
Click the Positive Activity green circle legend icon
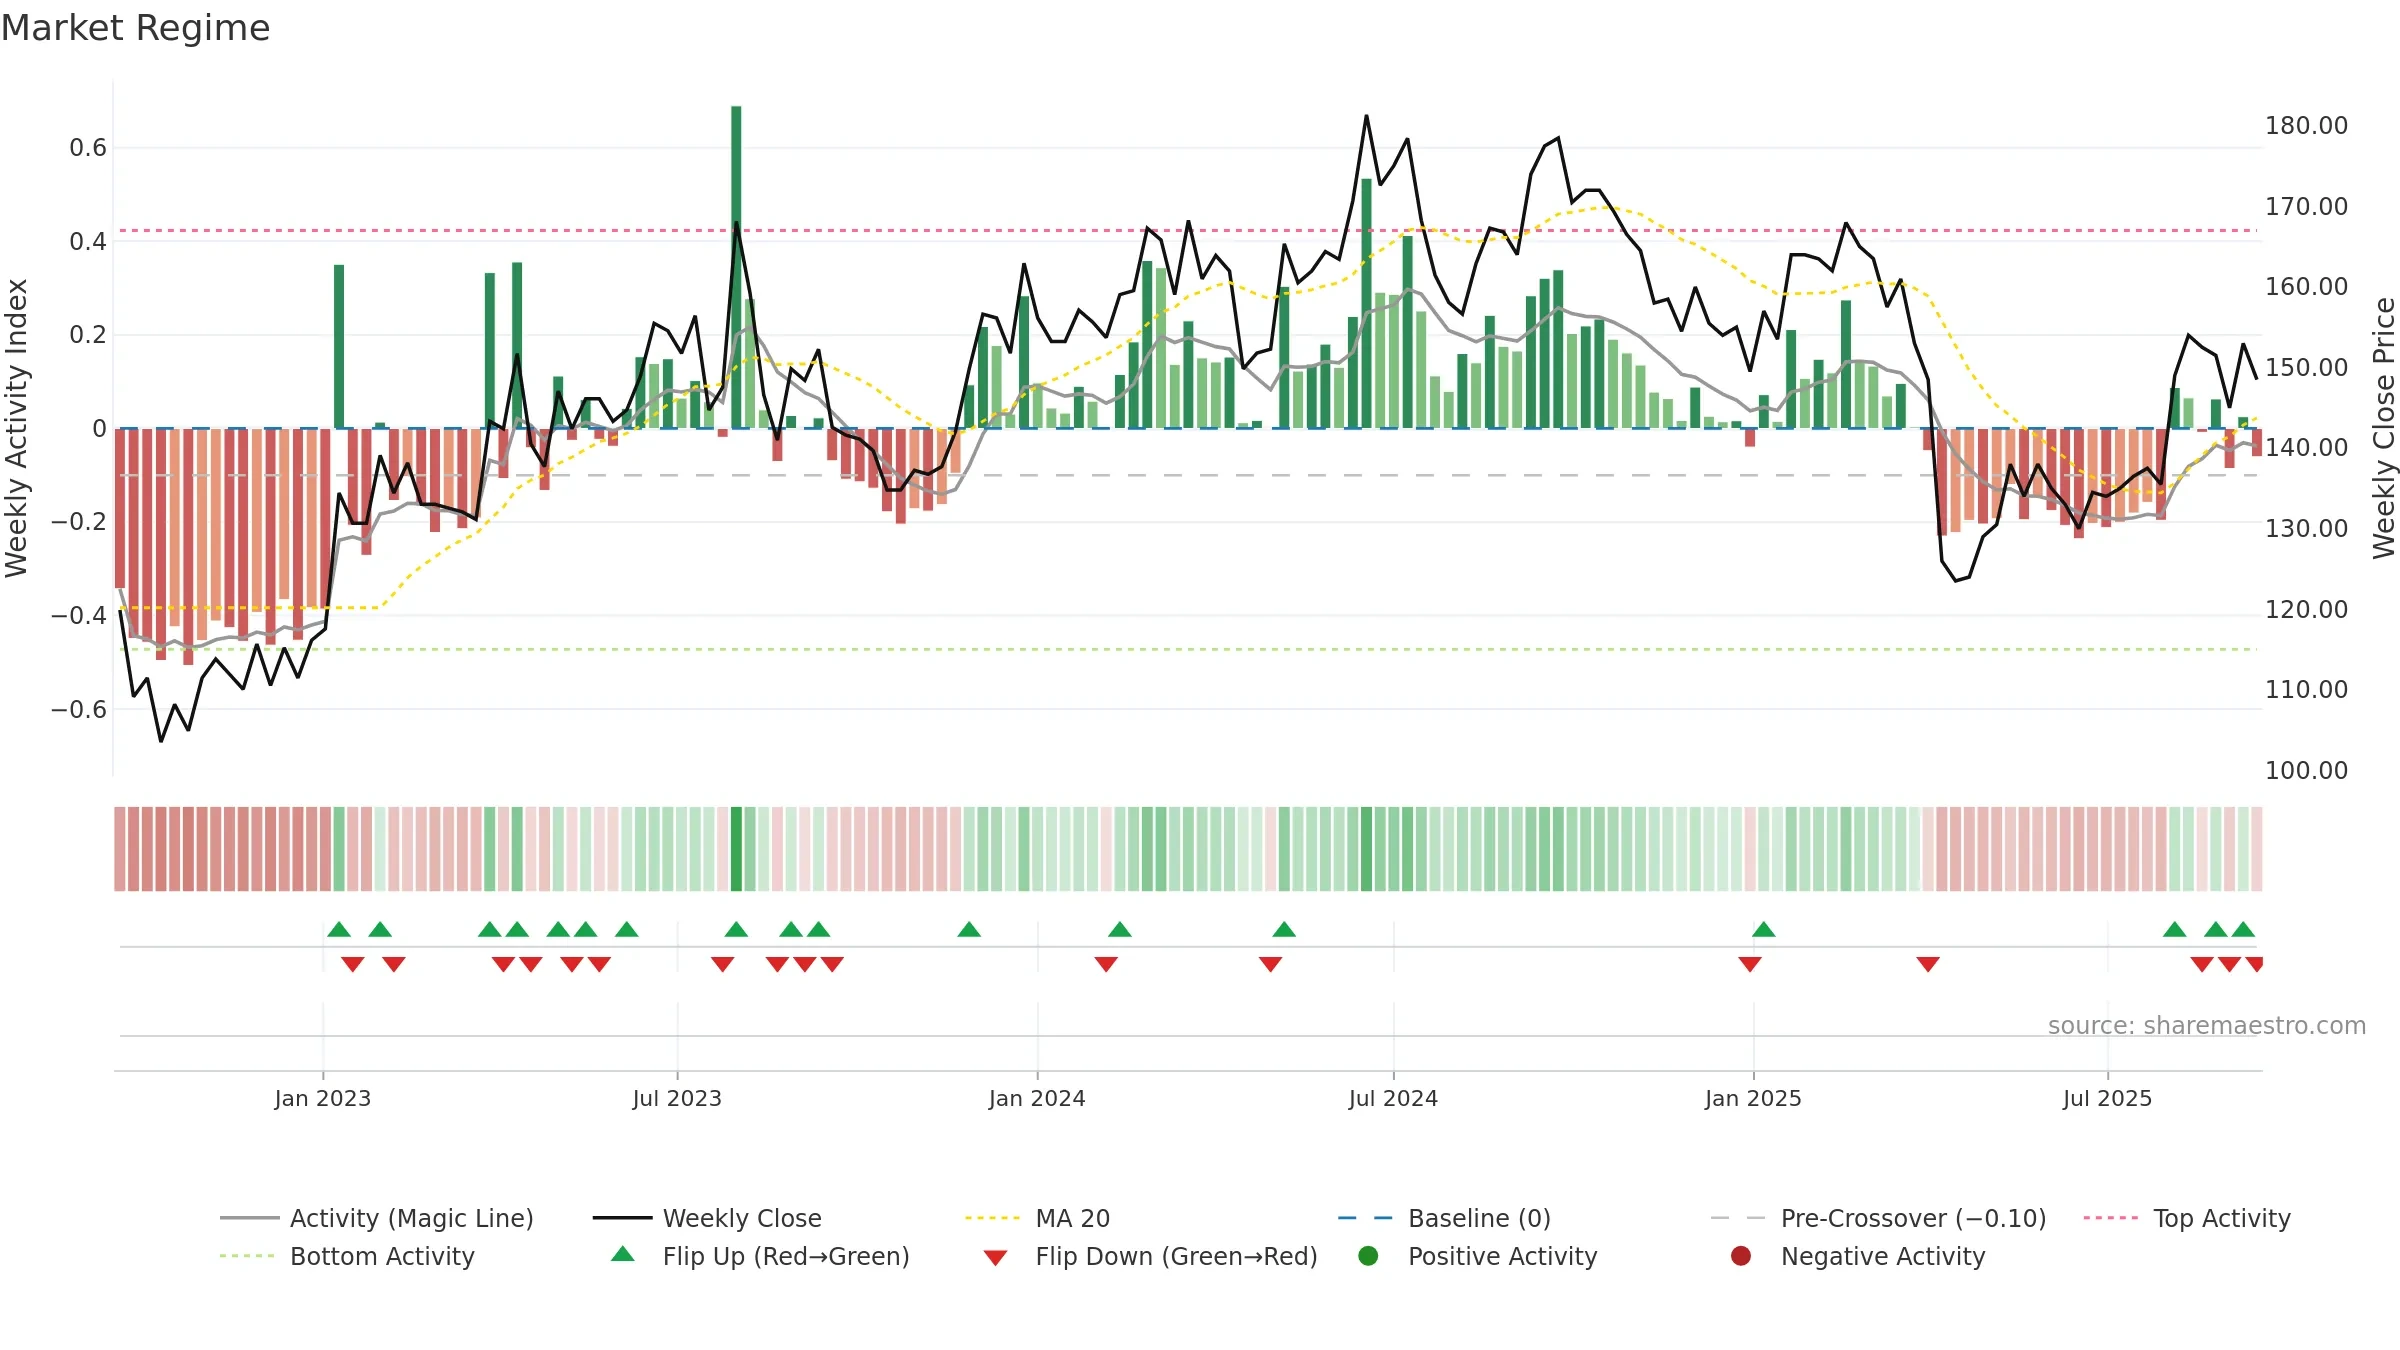coord(1368,1255)
